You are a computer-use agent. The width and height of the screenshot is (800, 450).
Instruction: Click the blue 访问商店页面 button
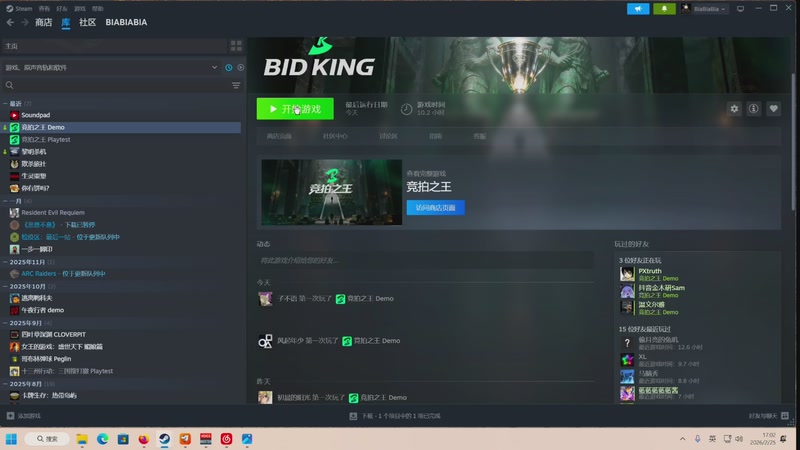[435, 208]
